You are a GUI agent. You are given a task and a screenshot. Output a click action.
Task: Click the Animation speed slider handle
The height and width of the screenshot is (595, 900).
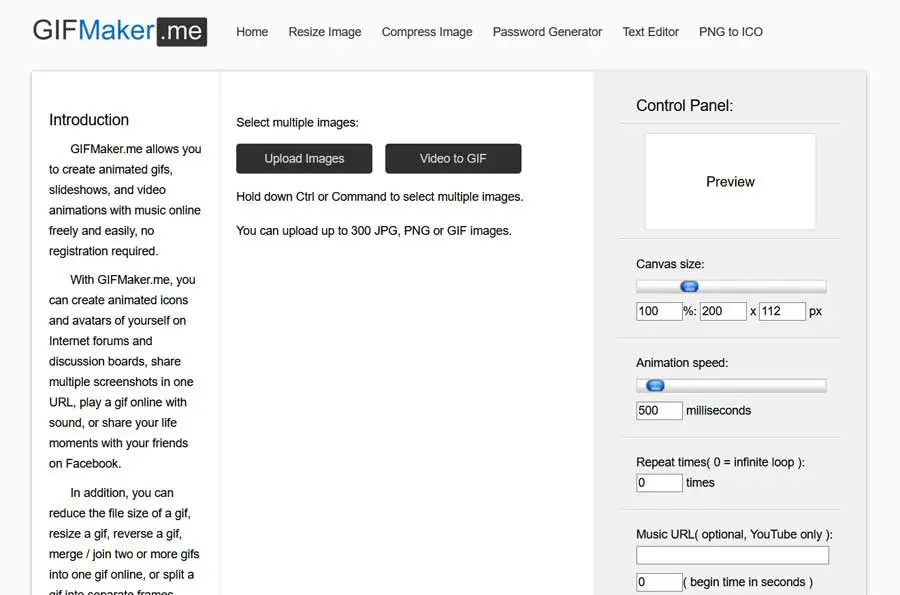click(655, 385)
